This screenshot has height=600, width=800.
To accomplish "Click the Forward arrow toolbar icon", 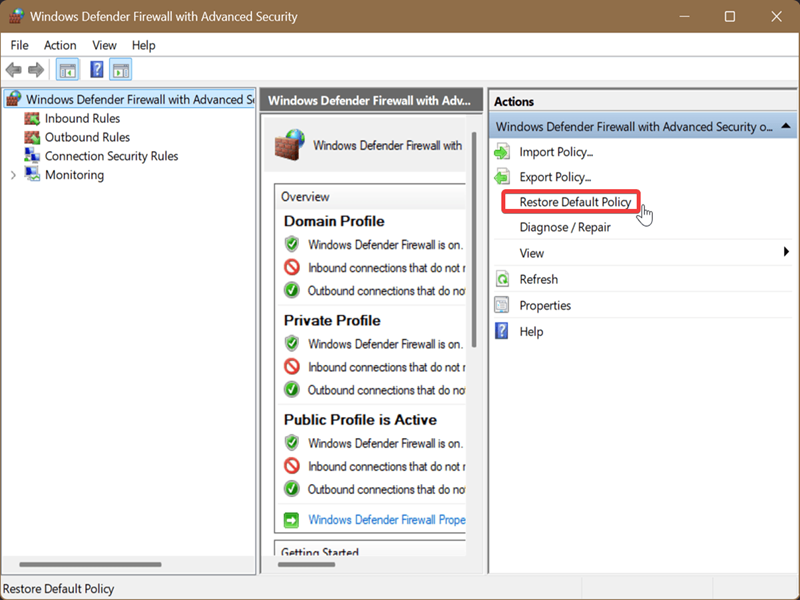I will (36, 69).
